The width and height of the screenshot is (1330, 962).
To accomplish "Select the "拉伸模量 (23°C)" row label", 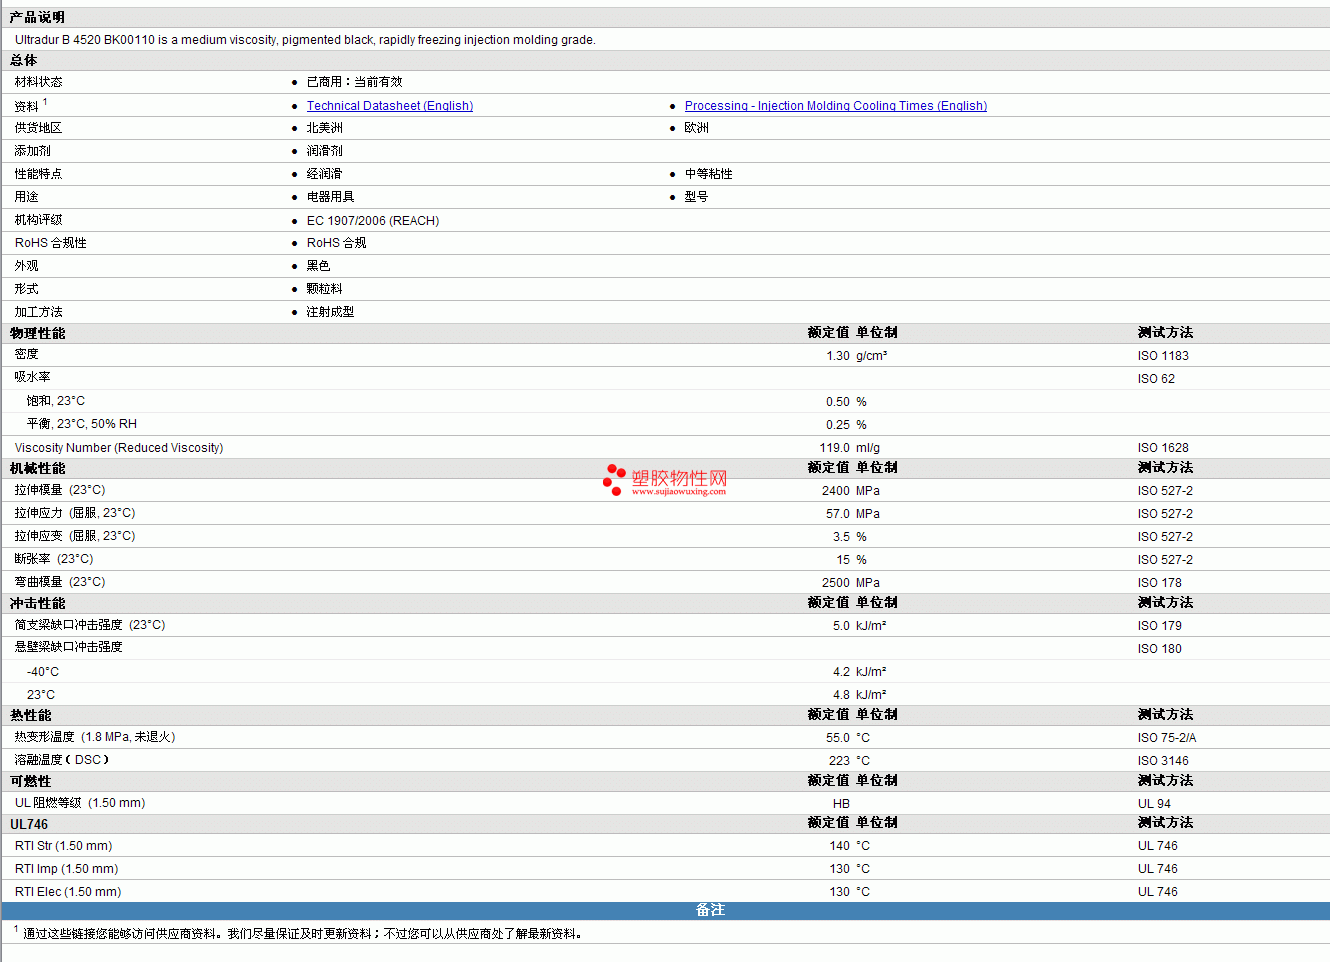I will (x=60, y=490).
